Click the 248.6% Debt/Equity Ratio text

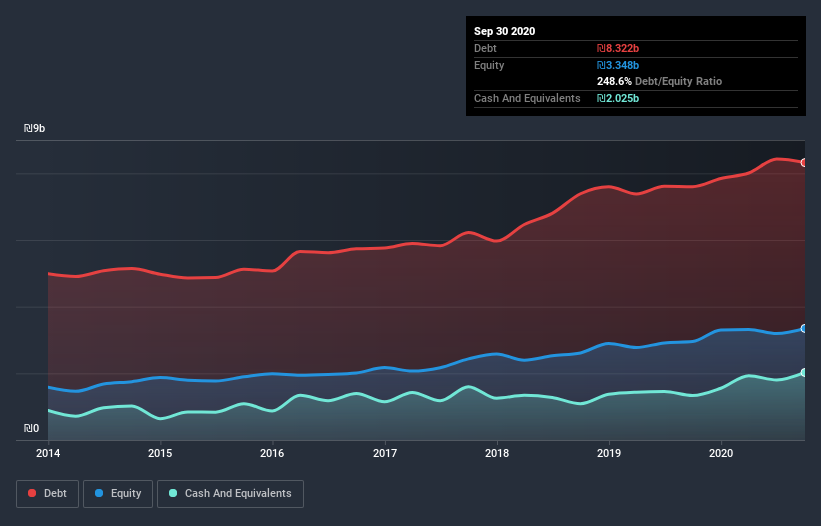coord(659,82)
